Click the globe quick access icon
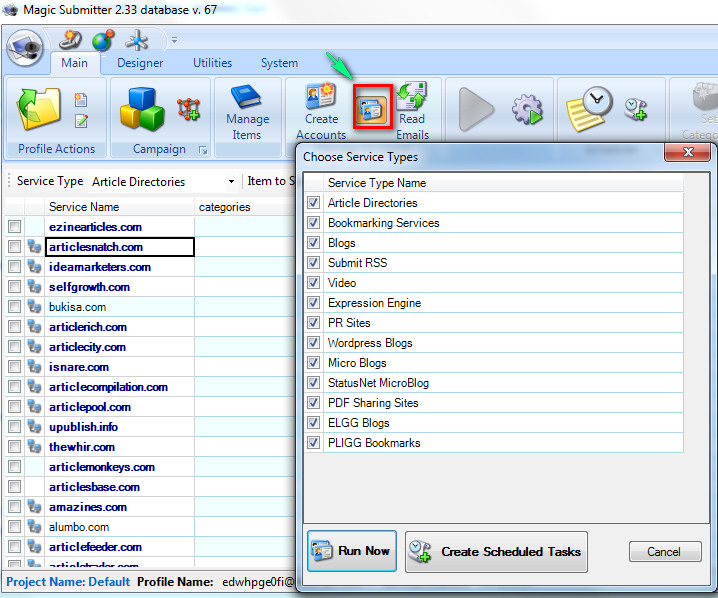The height and width of the screenshot is (598, 718). click(x=103, y=40)
